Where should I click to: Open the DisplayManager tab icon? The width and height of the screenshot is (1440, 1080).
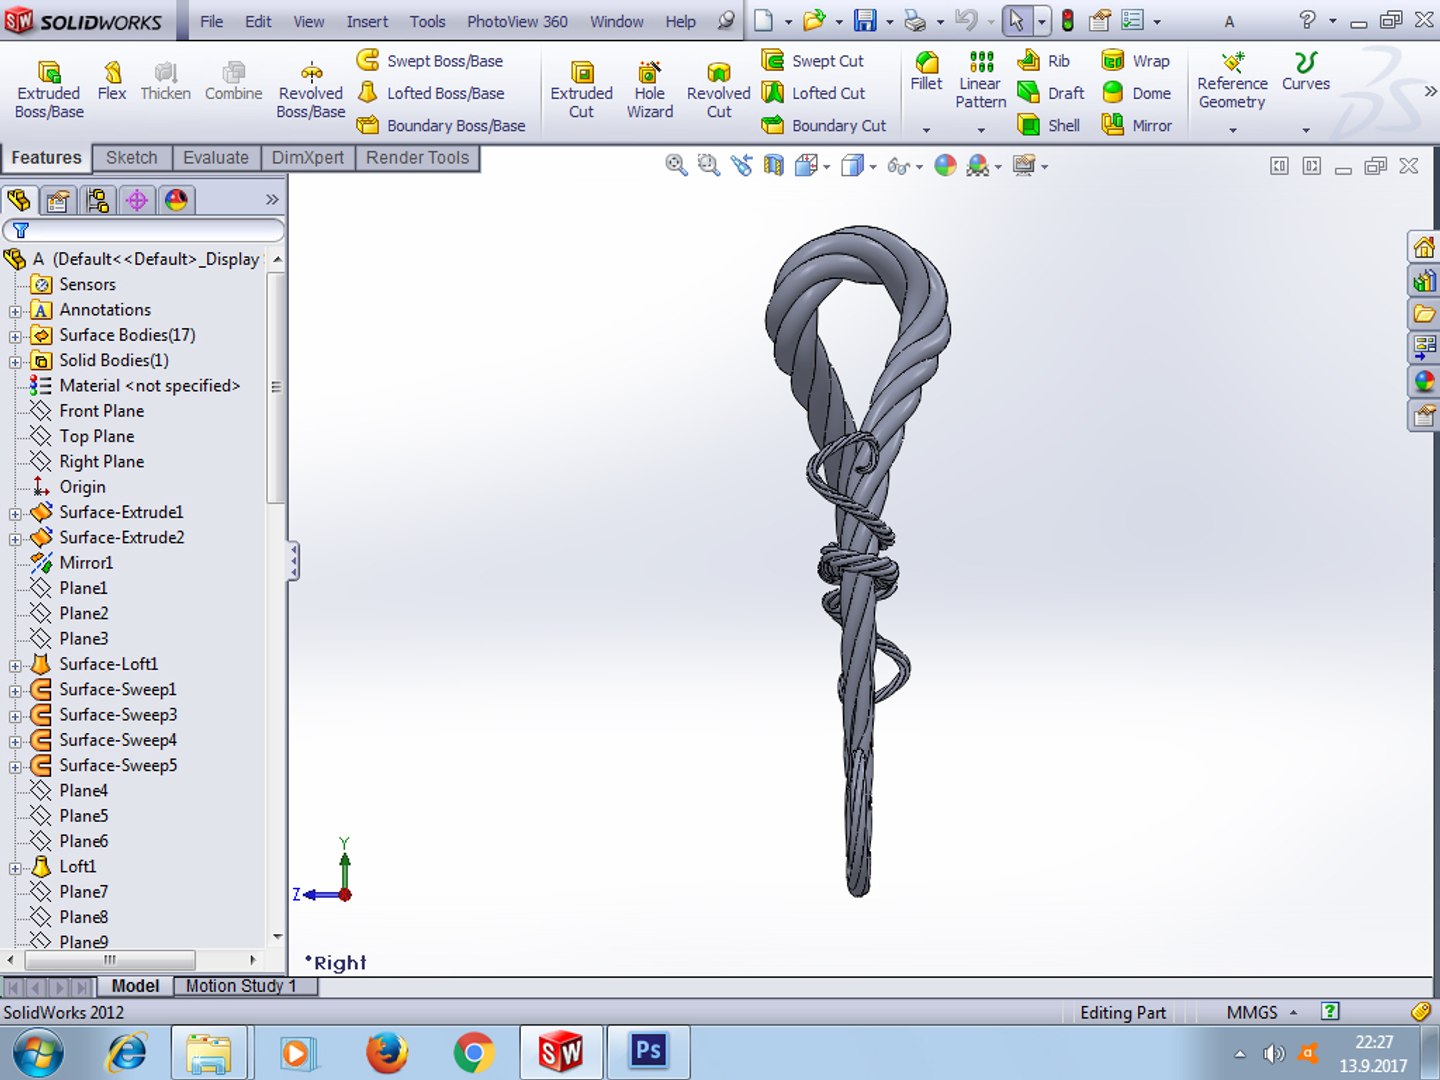pos(176,200)
